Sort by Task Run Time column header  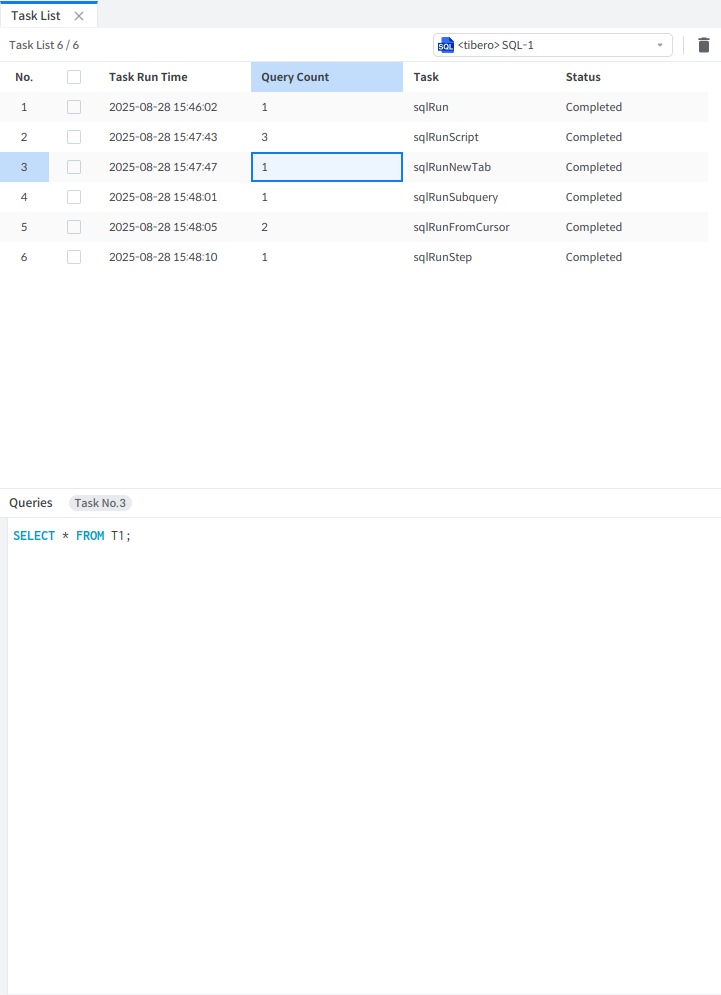click(148, 77)
